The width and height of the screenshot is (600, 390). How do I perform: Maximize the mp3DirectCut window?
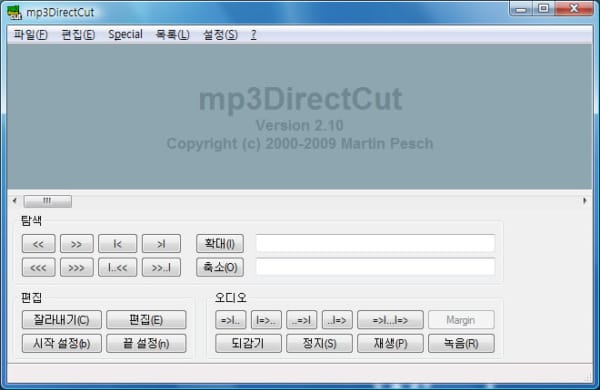click(x=543, y=9)
